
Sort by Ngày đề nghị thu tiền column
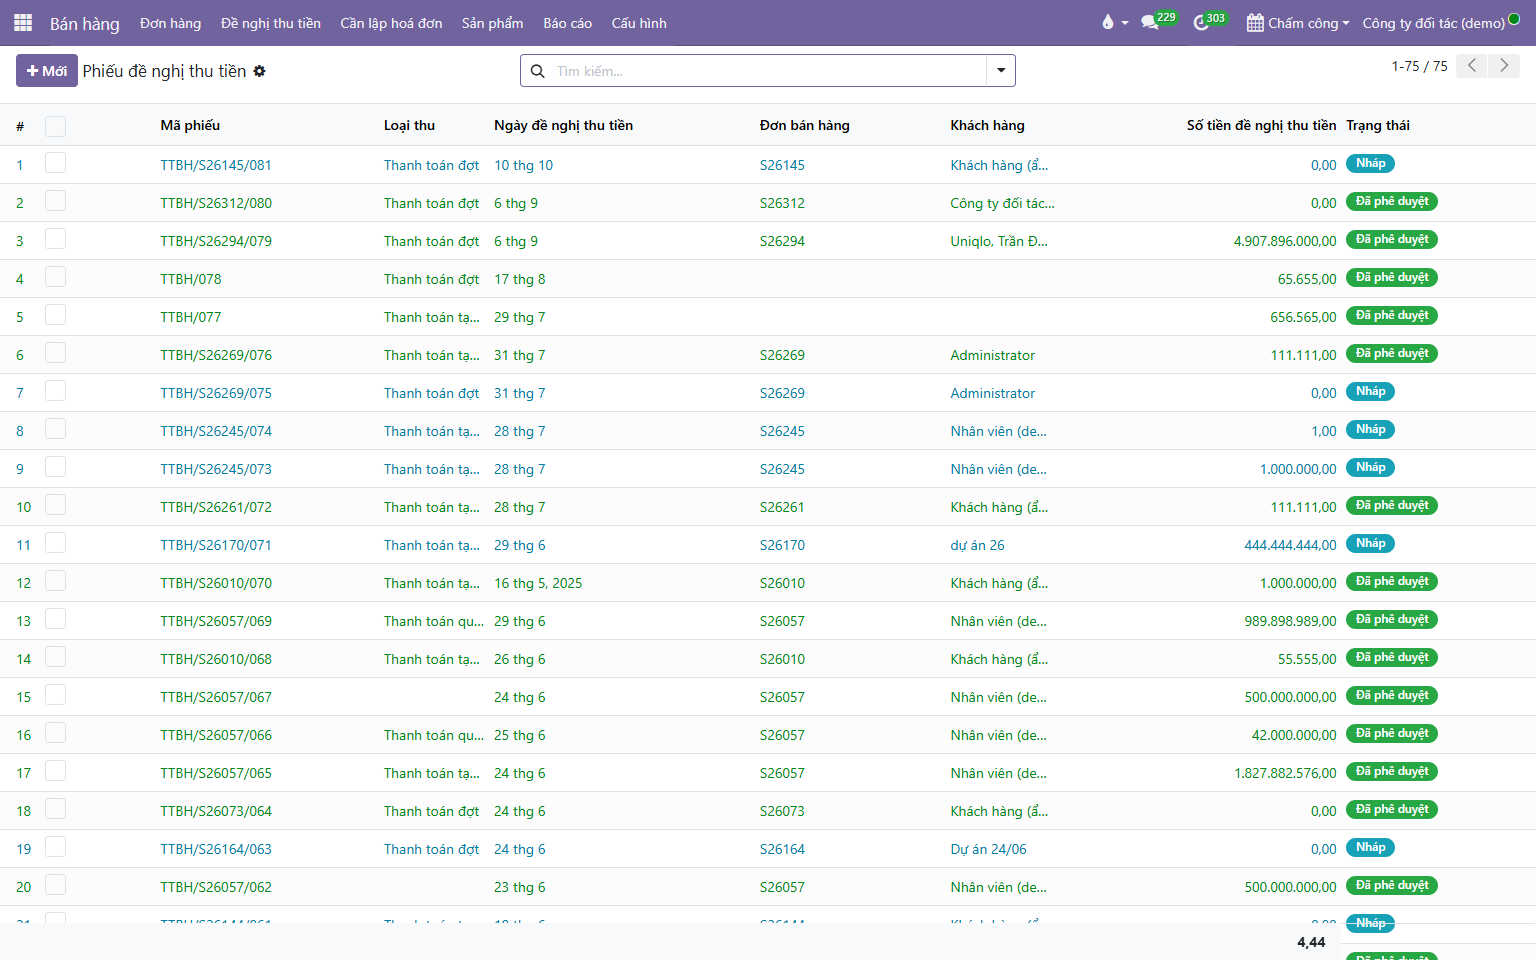click(563, 125)
